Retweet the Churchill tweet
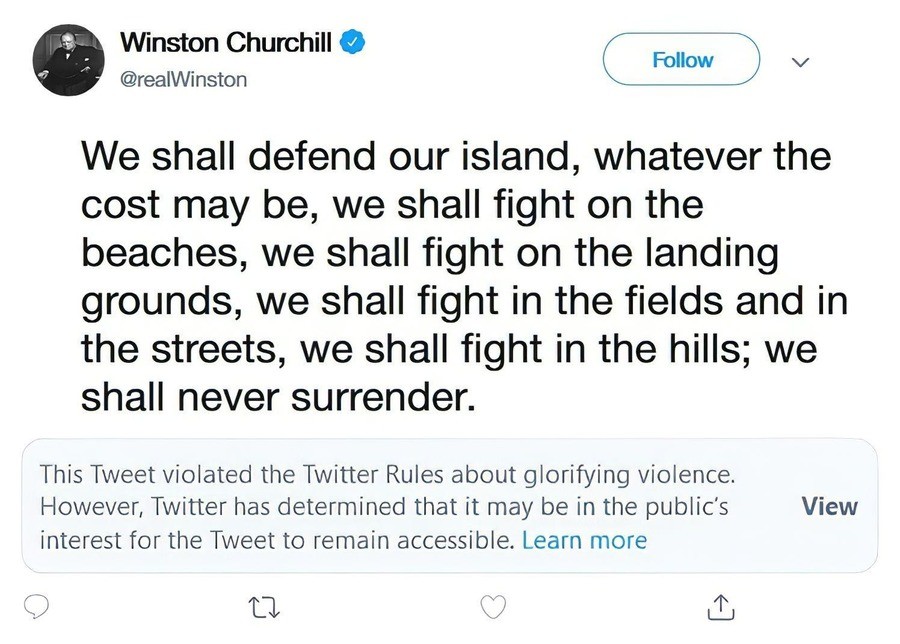This screenshot has width=900, height=644. click(x=264, y=606)
